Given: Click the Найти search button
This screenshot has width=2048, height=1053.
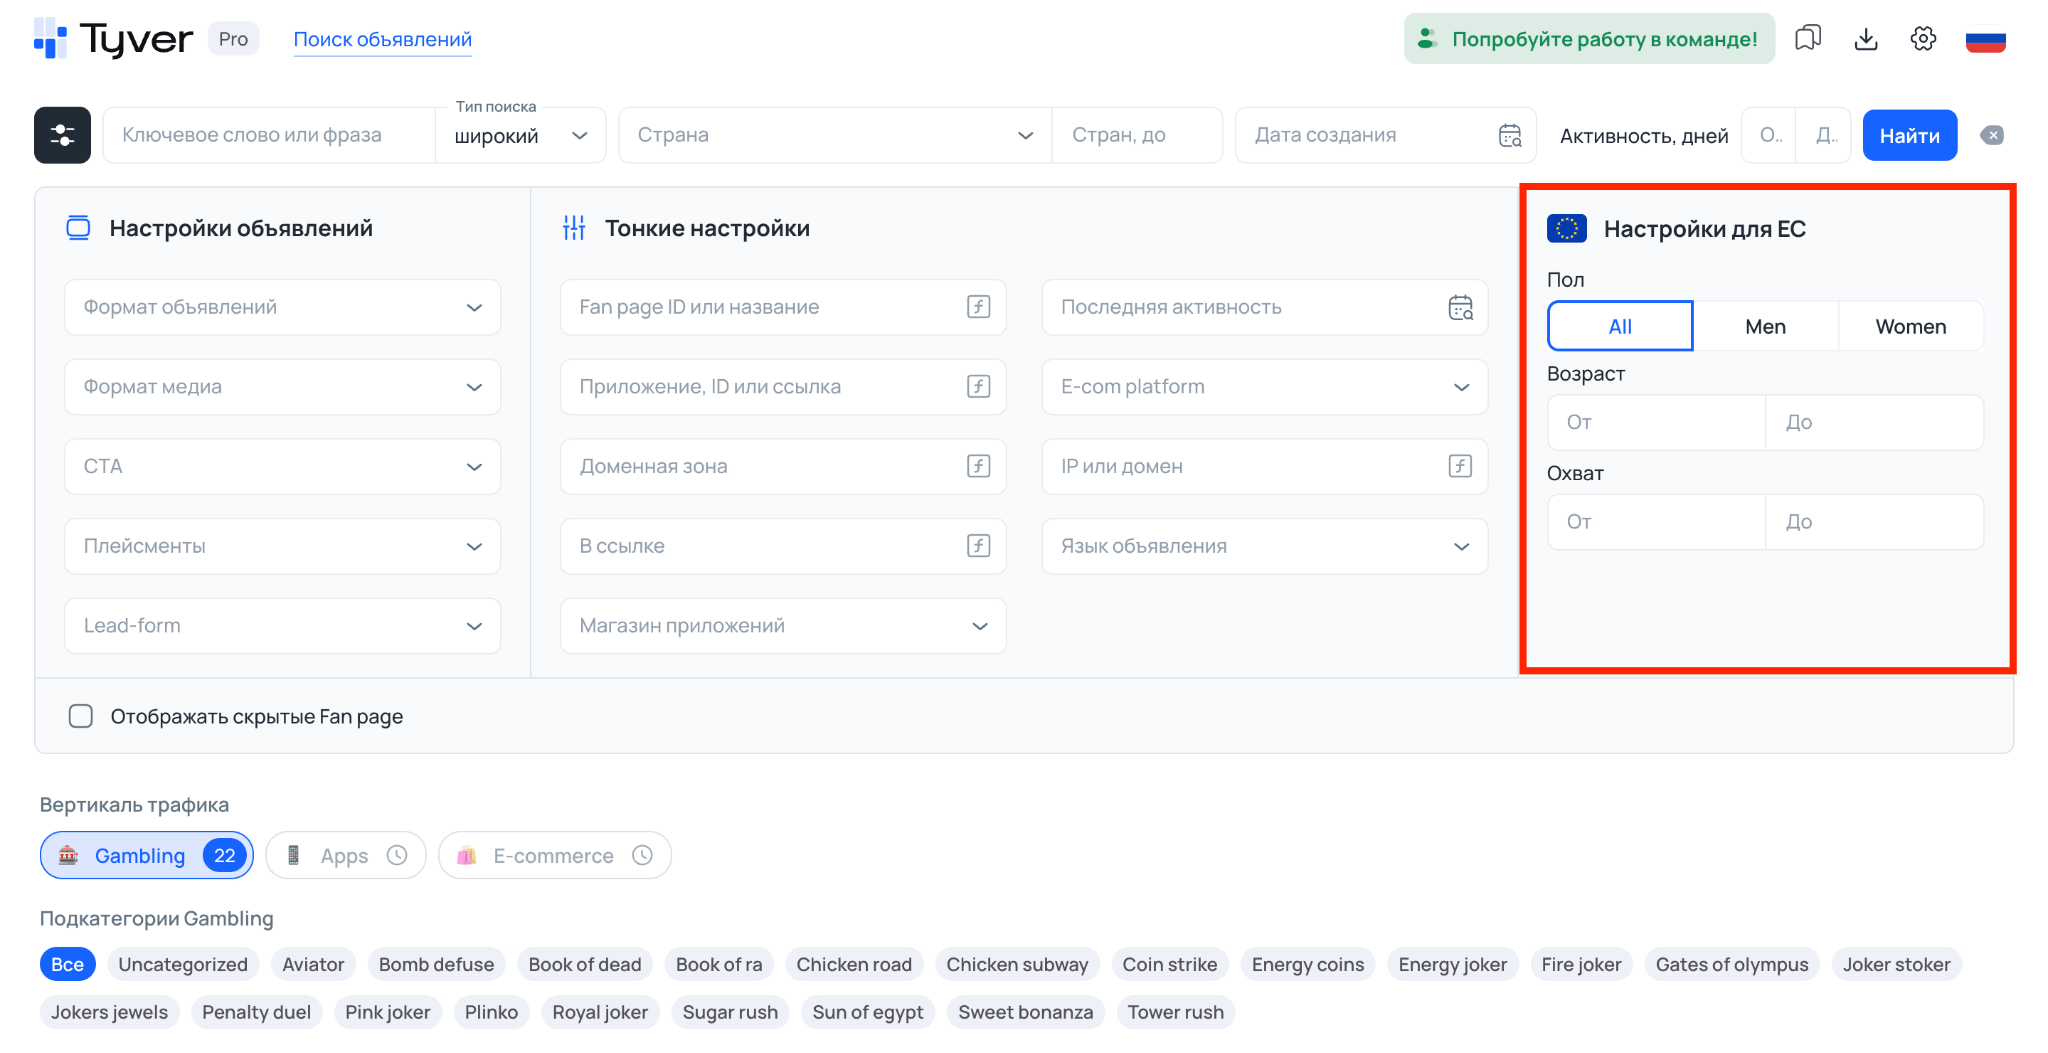Looking at the screenshot, I should pos(1909,135).
